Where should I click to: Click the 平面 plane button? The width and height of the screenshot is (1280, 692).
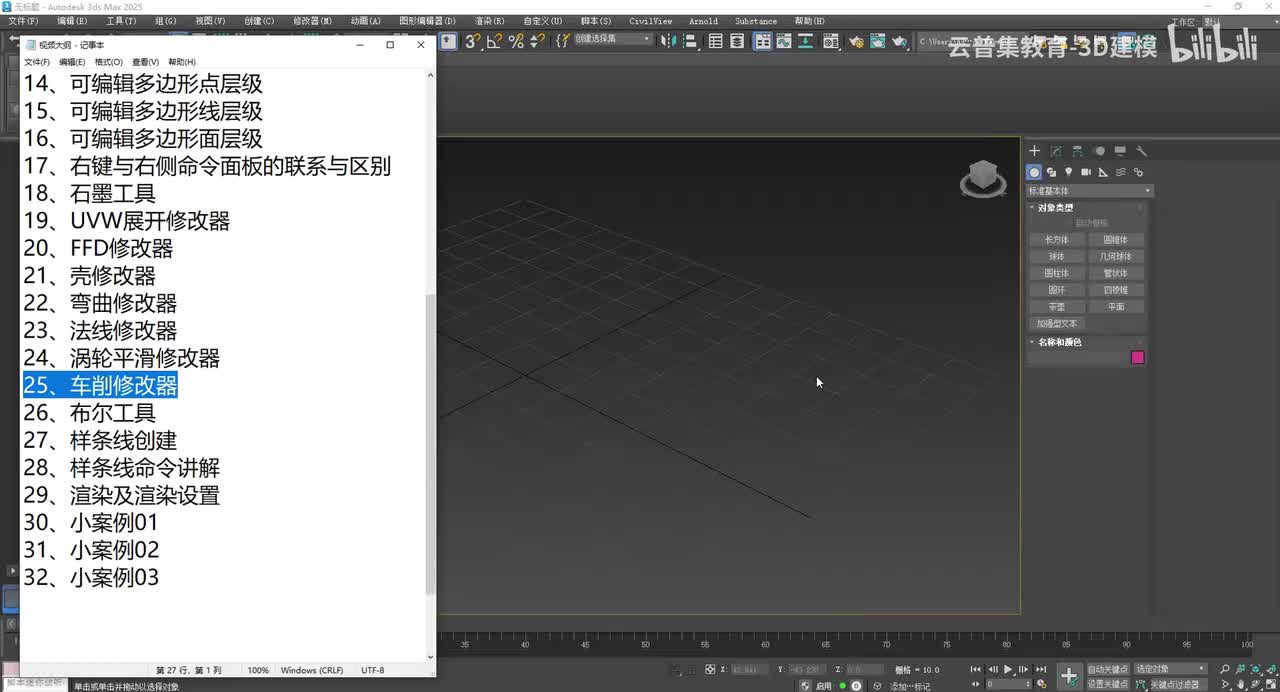[1116, 307]
